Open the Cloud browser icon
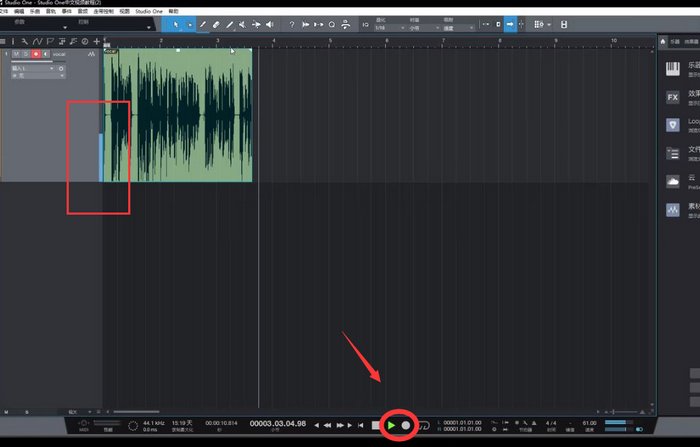 [x=673, y=181]
